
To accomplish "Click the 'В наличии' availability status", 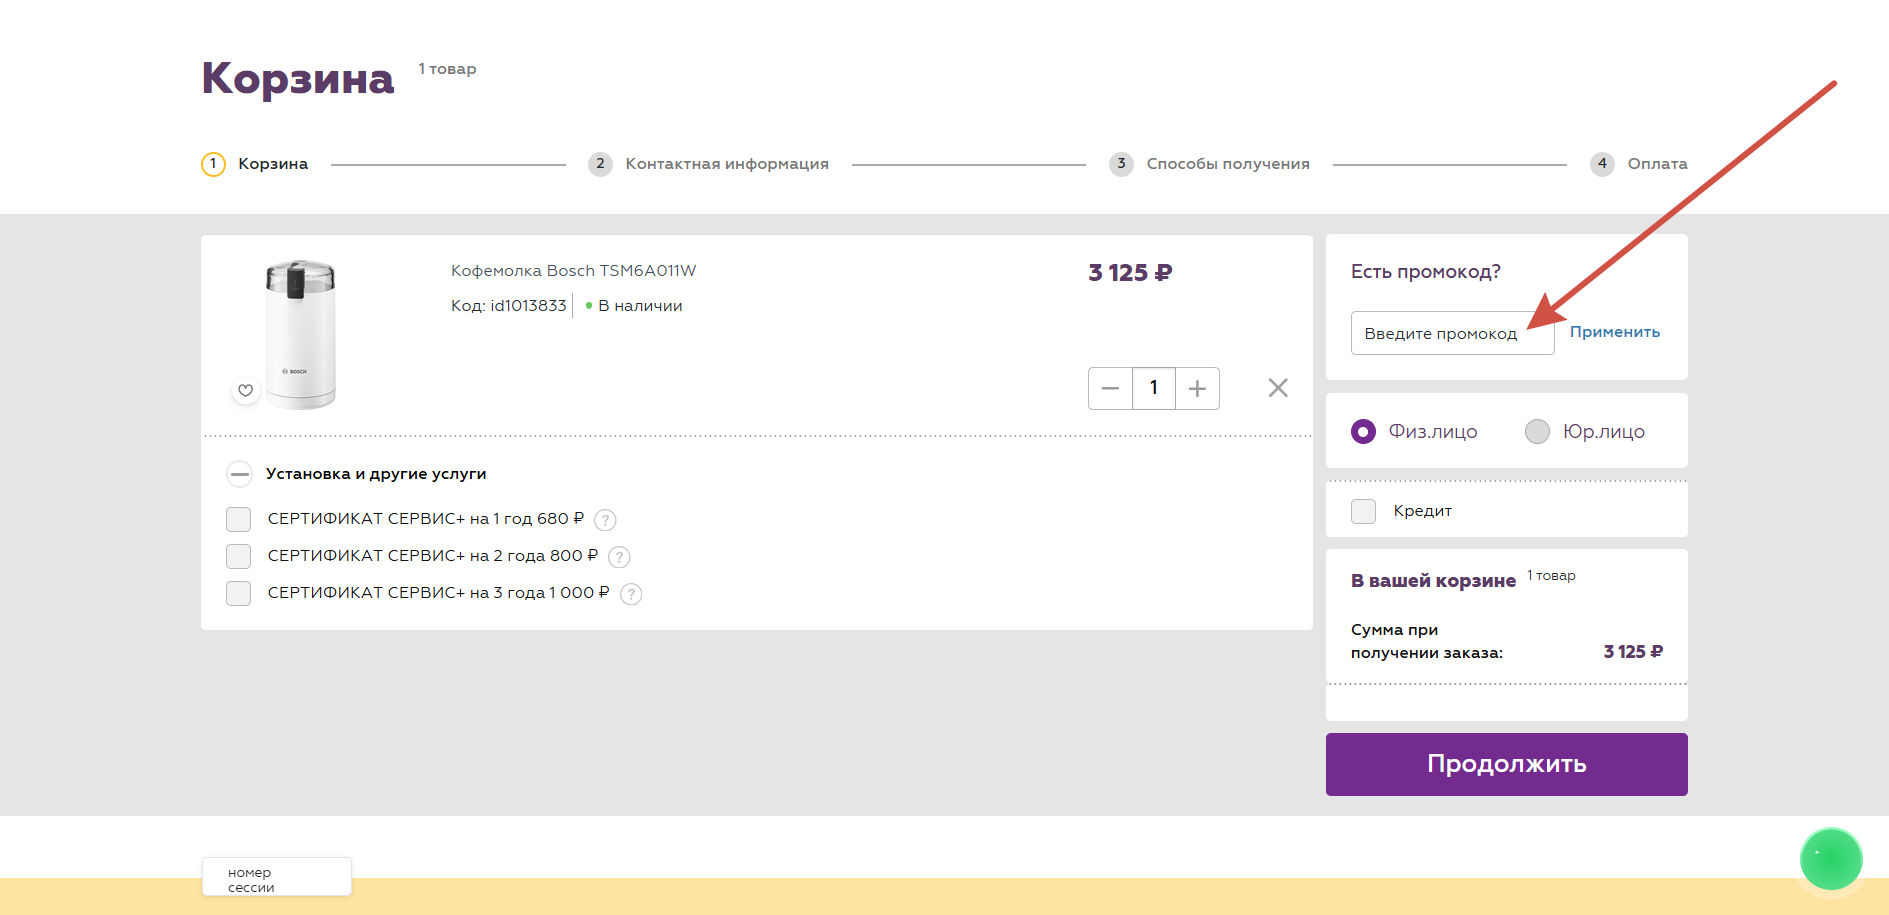I will (x=640, y=306).
